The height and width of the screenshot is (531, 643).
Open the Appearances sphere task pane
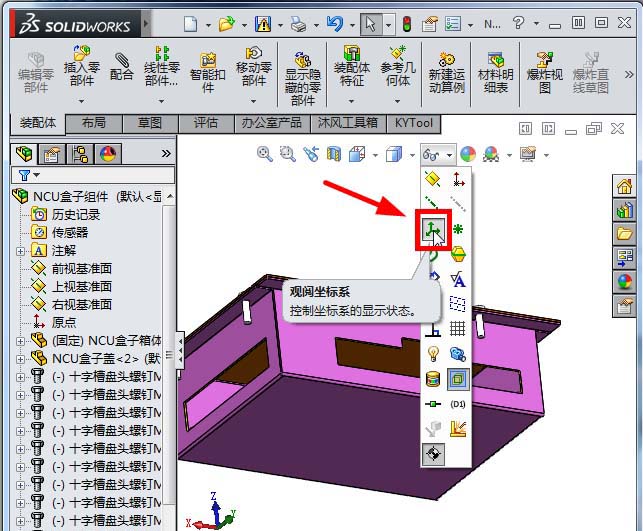(x=624, y=282)
